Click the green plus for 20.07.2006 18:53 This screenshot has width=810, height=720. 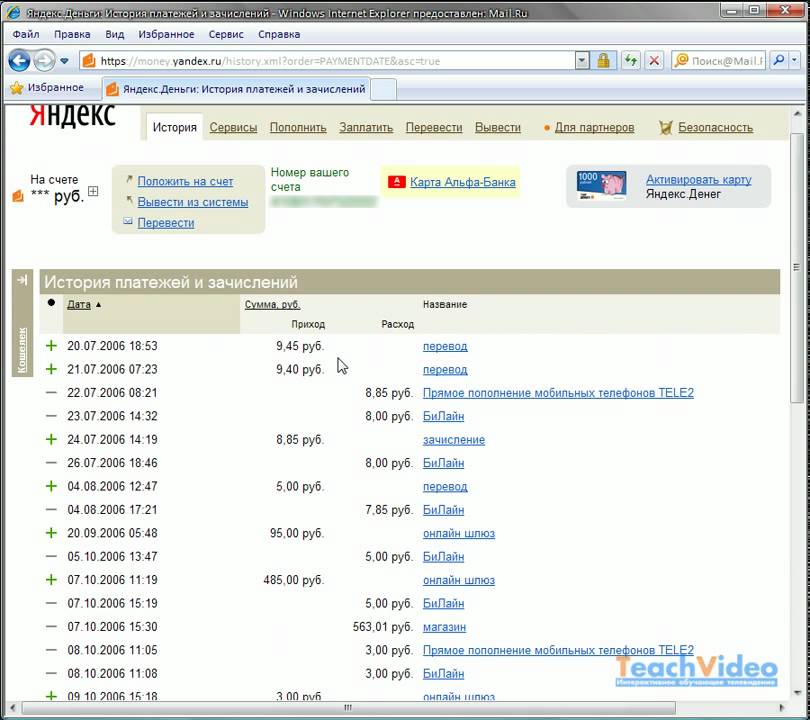point(51,346)
